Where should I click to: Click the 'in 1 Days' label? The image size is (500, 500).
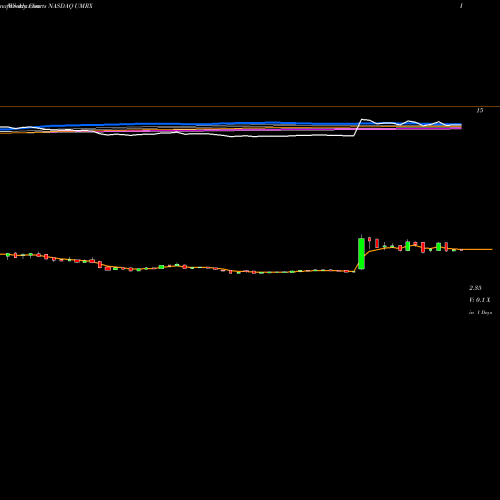480,313
